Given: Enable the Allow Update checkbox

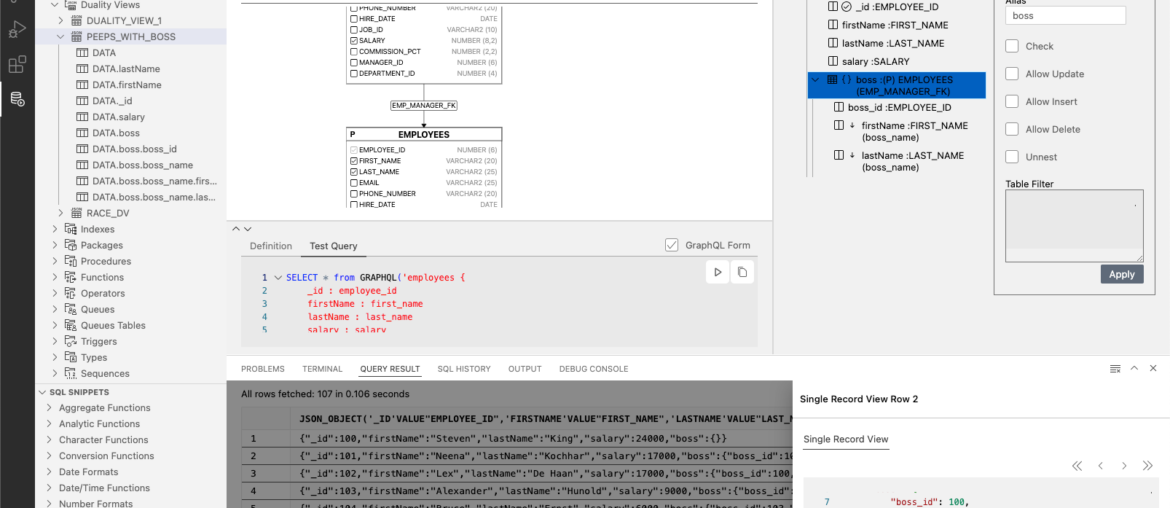Looking at the screenshot, I should pyautogui.click(x=1012, y=74).
